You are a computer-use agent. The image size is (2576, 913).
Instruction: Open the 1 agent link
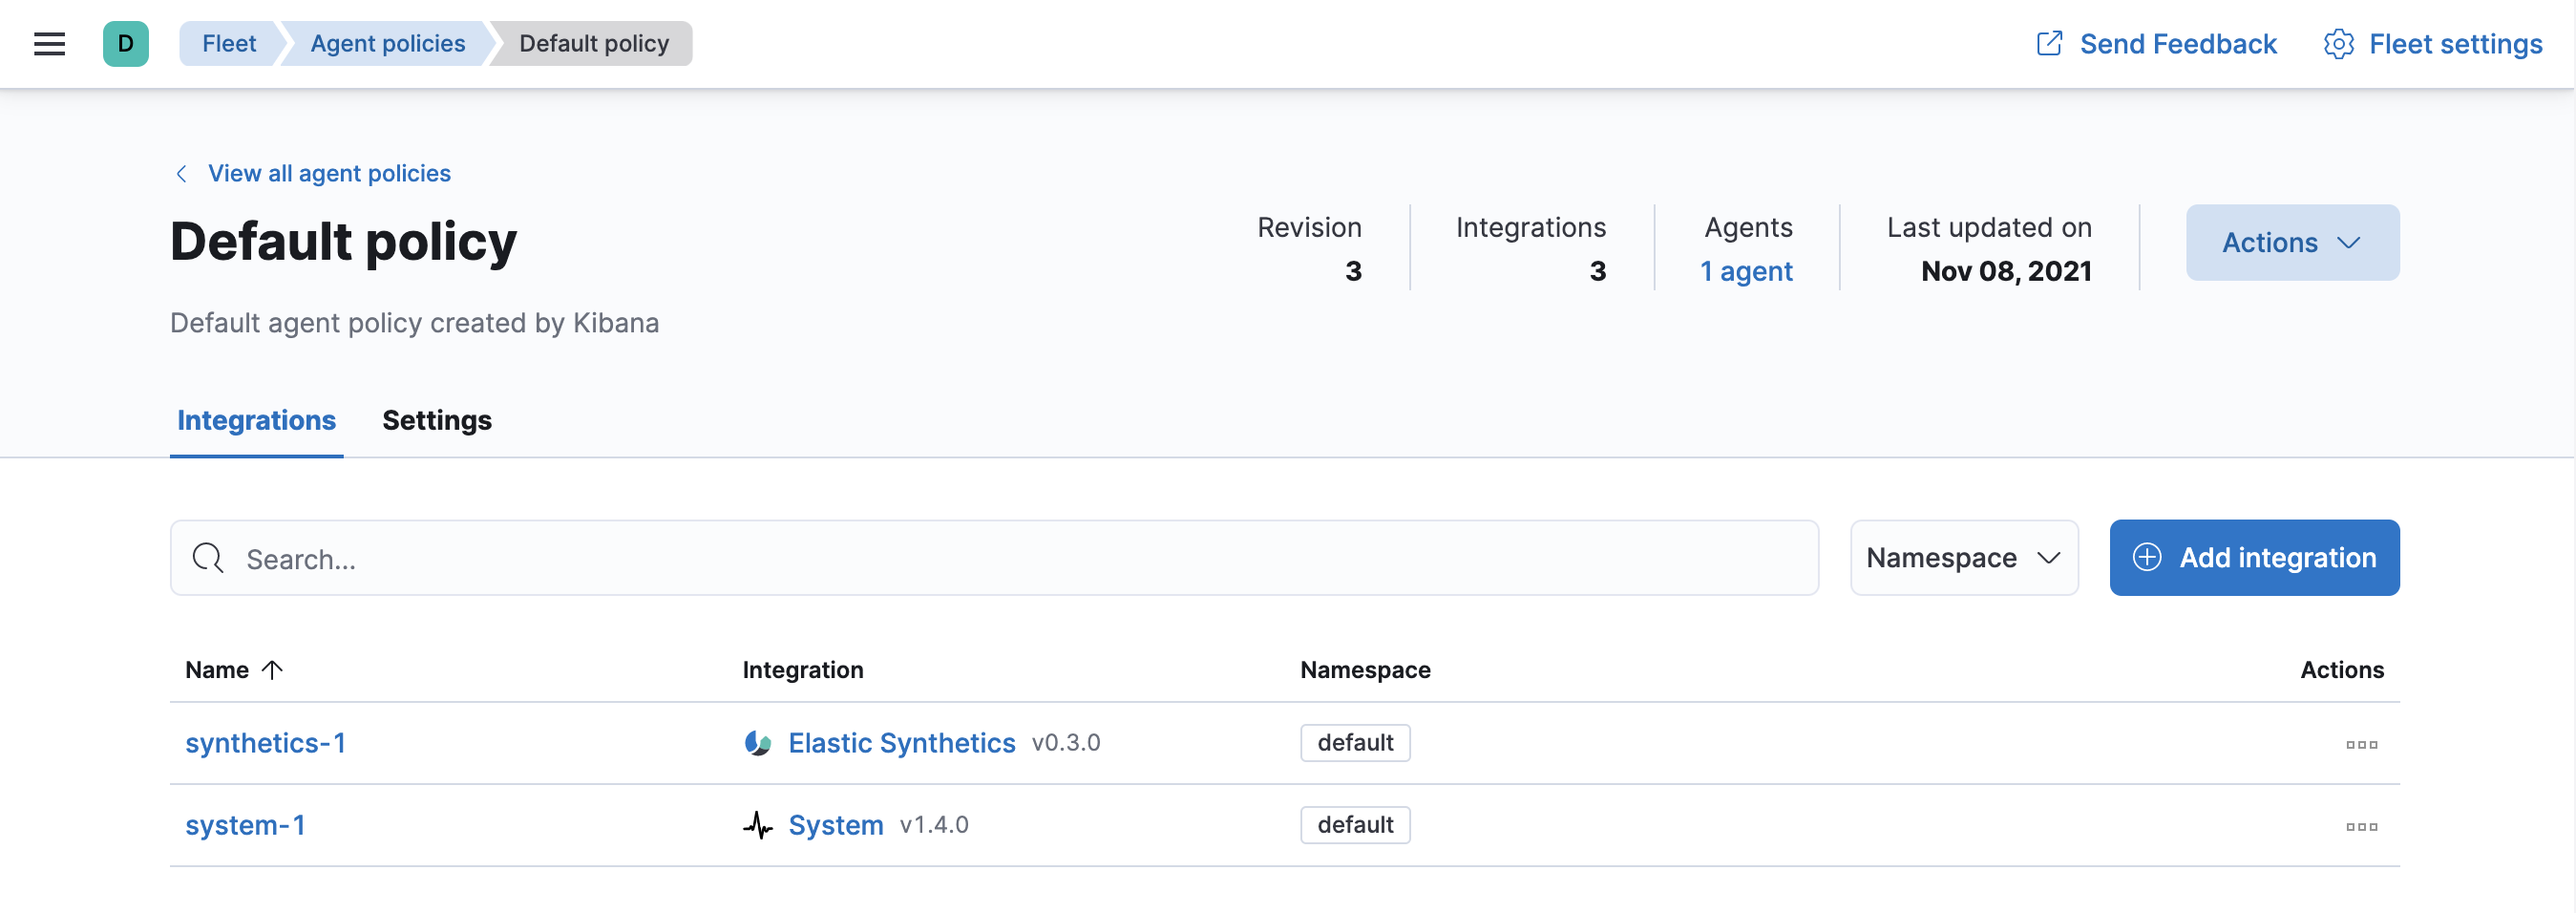click(x=1745, y=270)
